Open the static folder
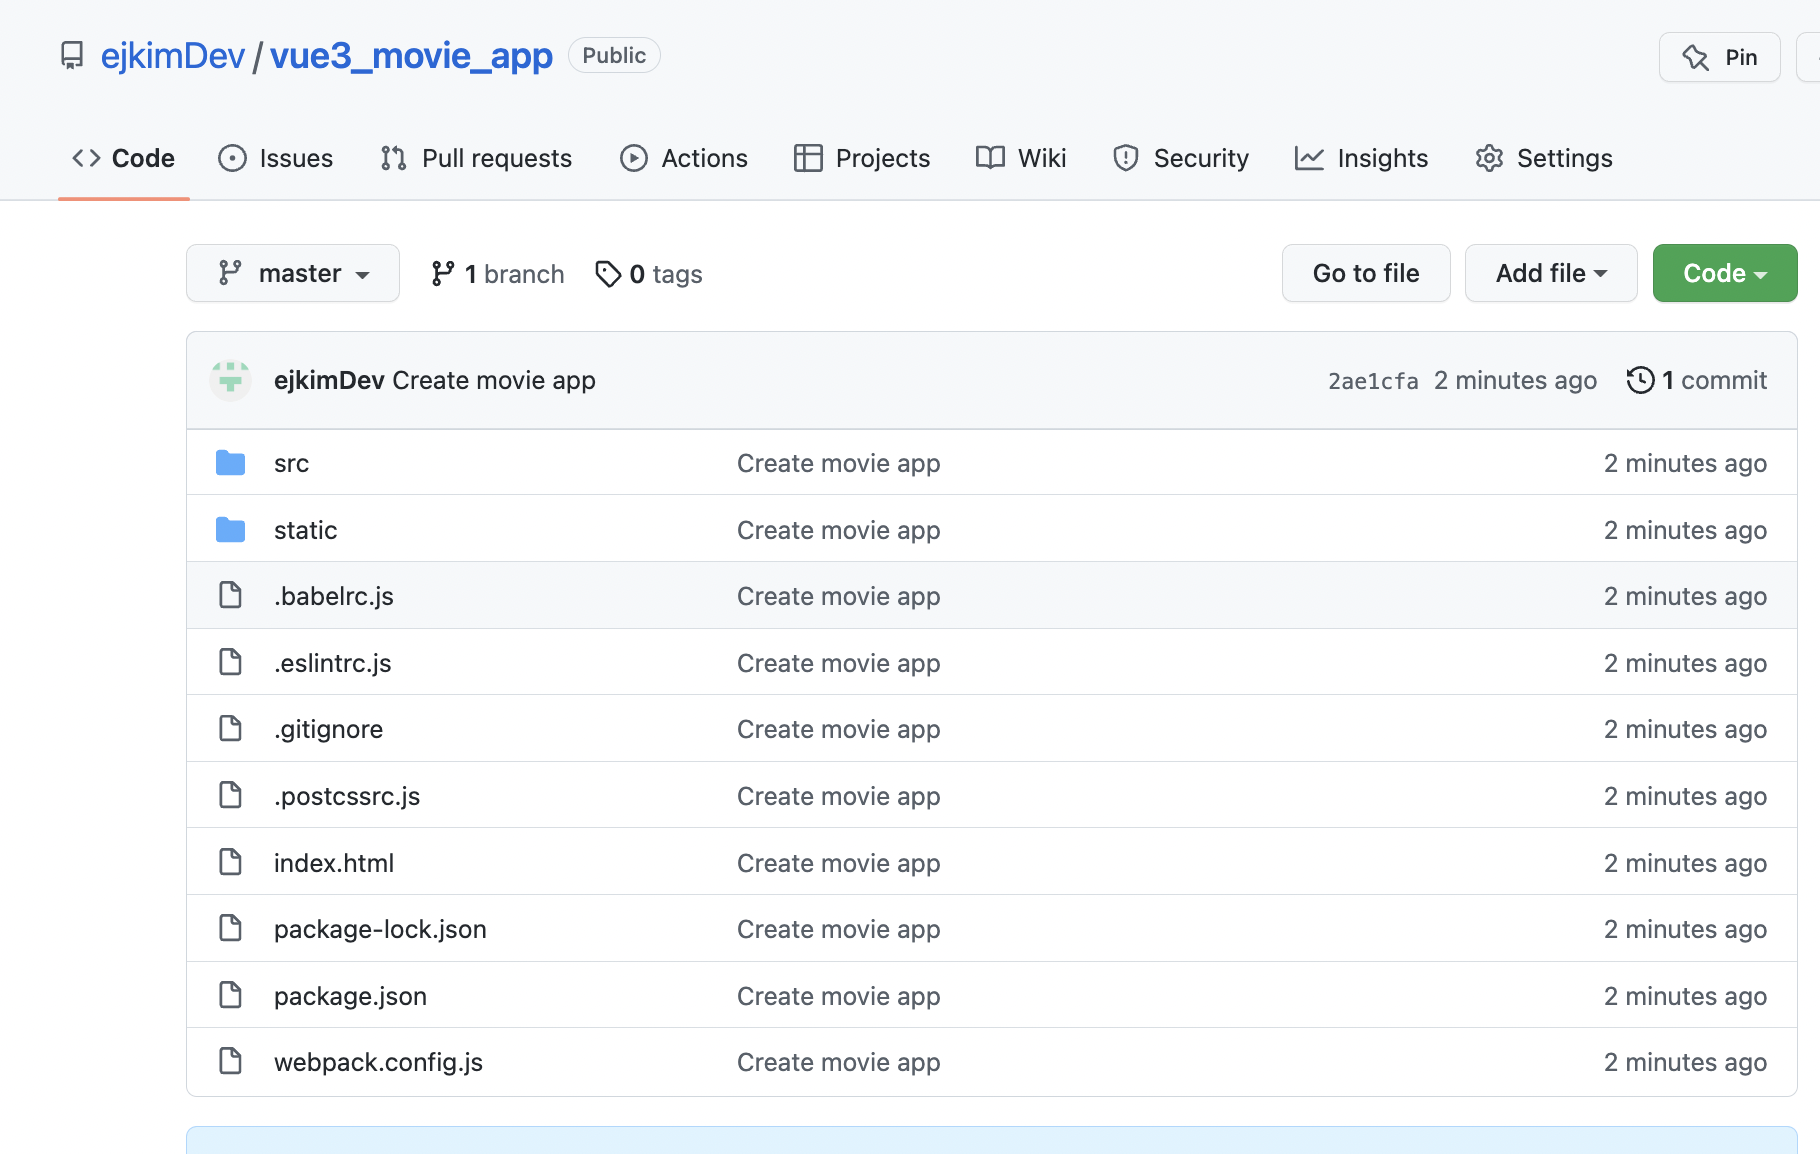The height and width of the screenshot is (1154, 1820). (305, 530)
